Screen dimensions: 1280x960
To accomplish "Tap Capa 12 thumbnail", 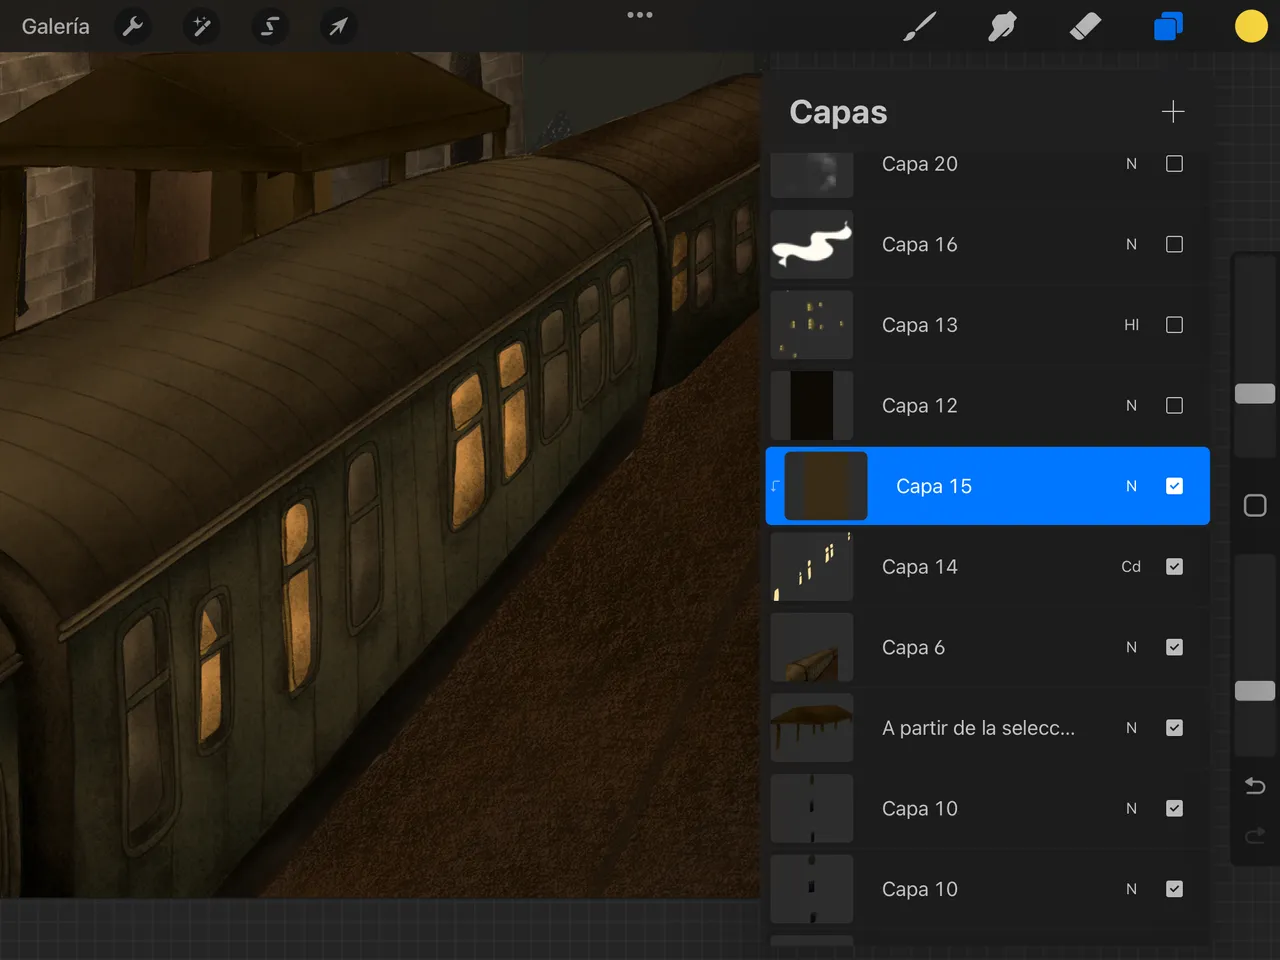I will click(812, 405).
